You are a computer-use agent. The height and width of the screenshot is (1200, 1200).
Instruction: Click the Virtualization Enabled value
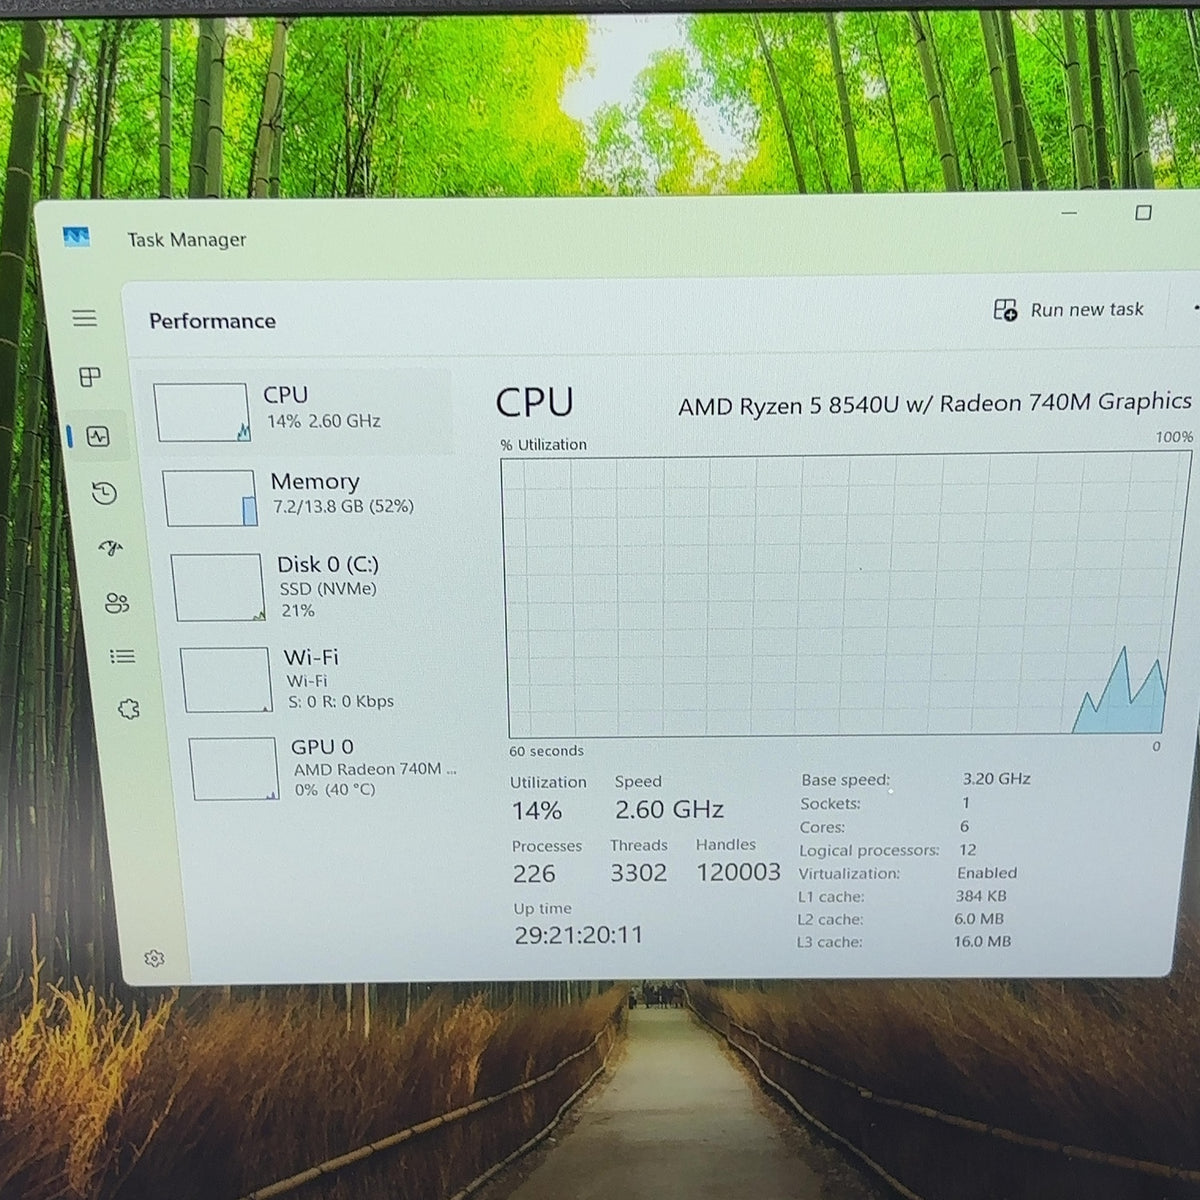coord(987,873)
